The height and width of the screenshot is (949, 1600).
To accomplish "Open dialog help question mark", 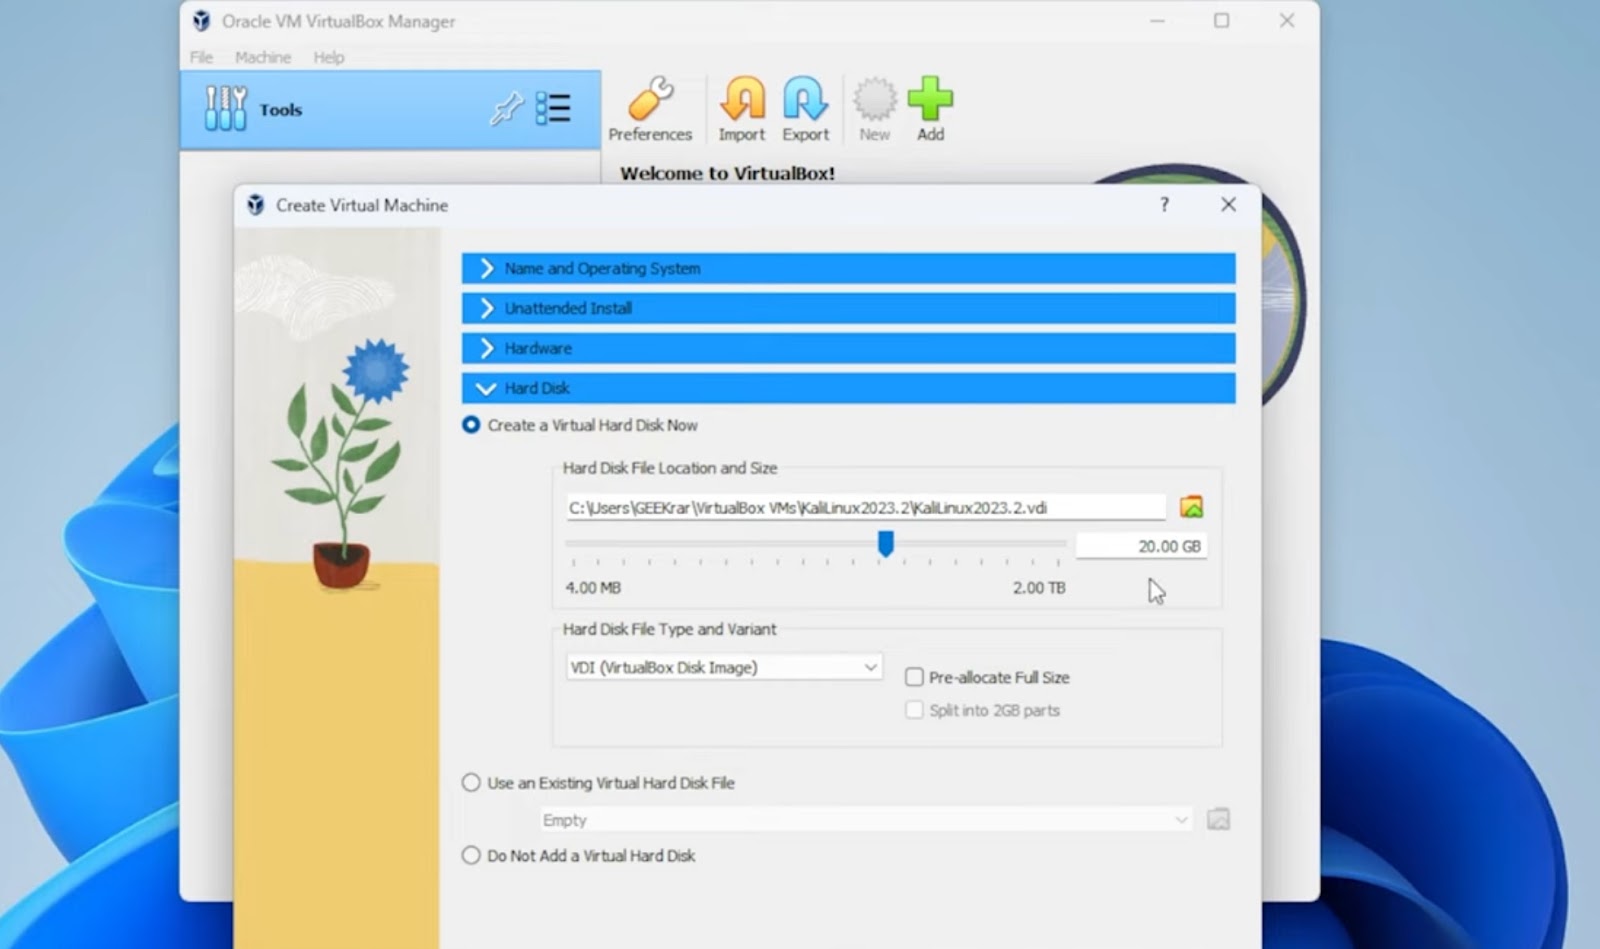I will [x=1164, y=205].
